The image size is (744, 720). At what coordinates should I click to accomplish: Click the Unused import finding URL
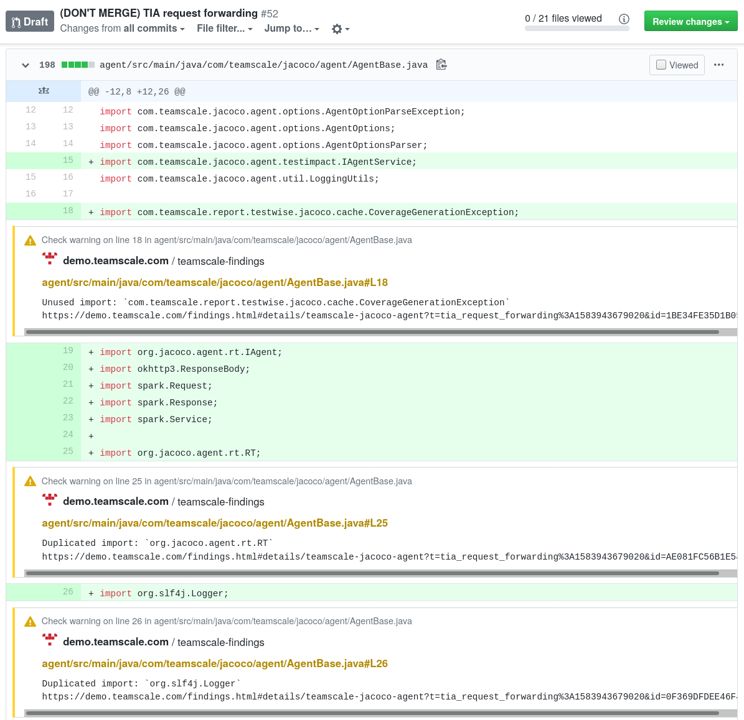coord(389,316)
